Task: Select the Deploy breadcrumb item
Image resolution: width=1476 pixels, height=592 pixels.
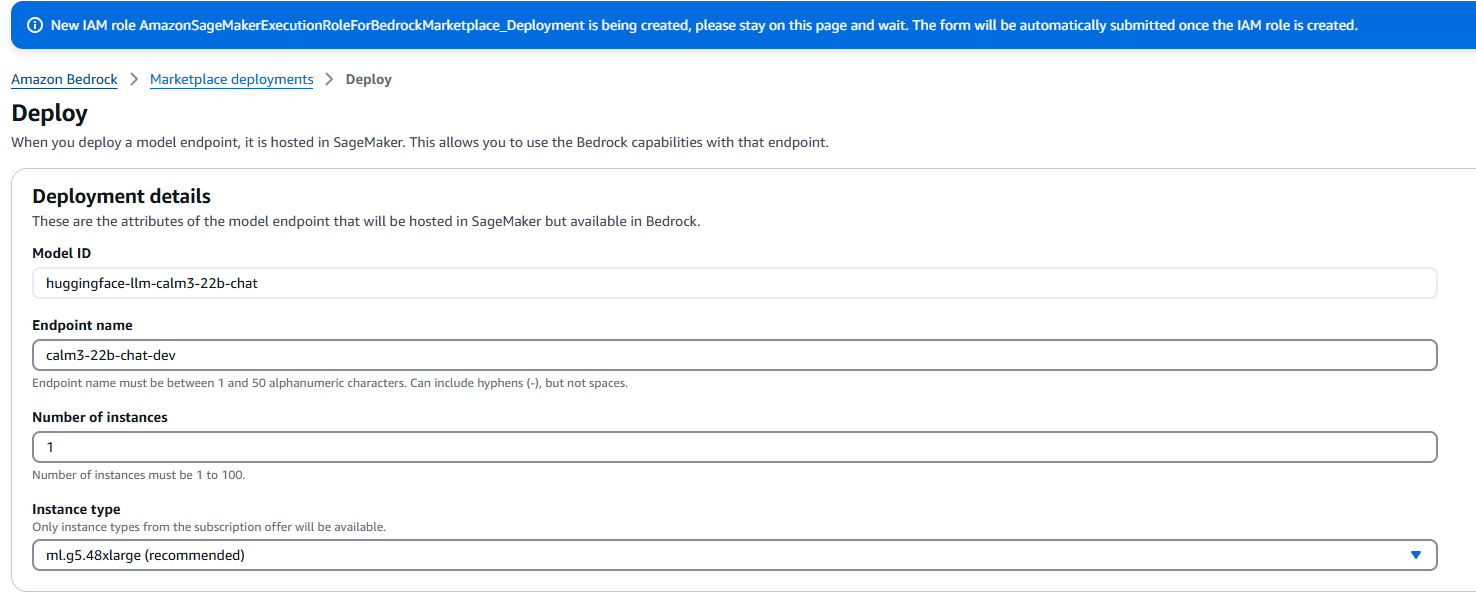Action: coord(368,79)
